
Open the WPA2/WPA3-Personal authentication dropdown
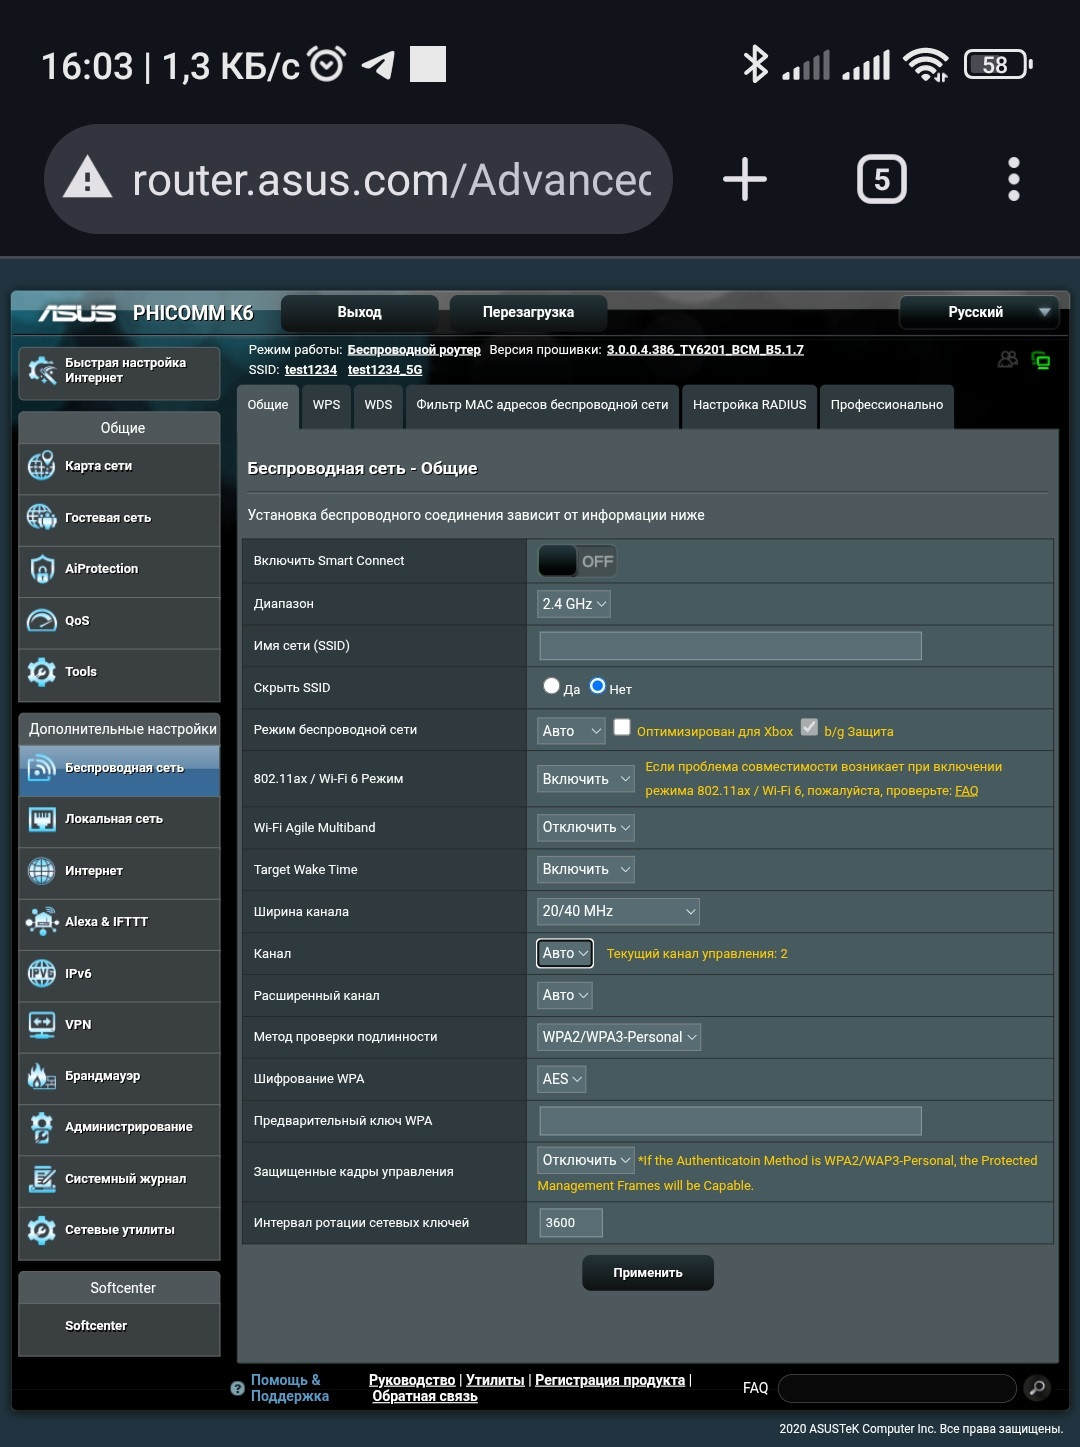618,1037
